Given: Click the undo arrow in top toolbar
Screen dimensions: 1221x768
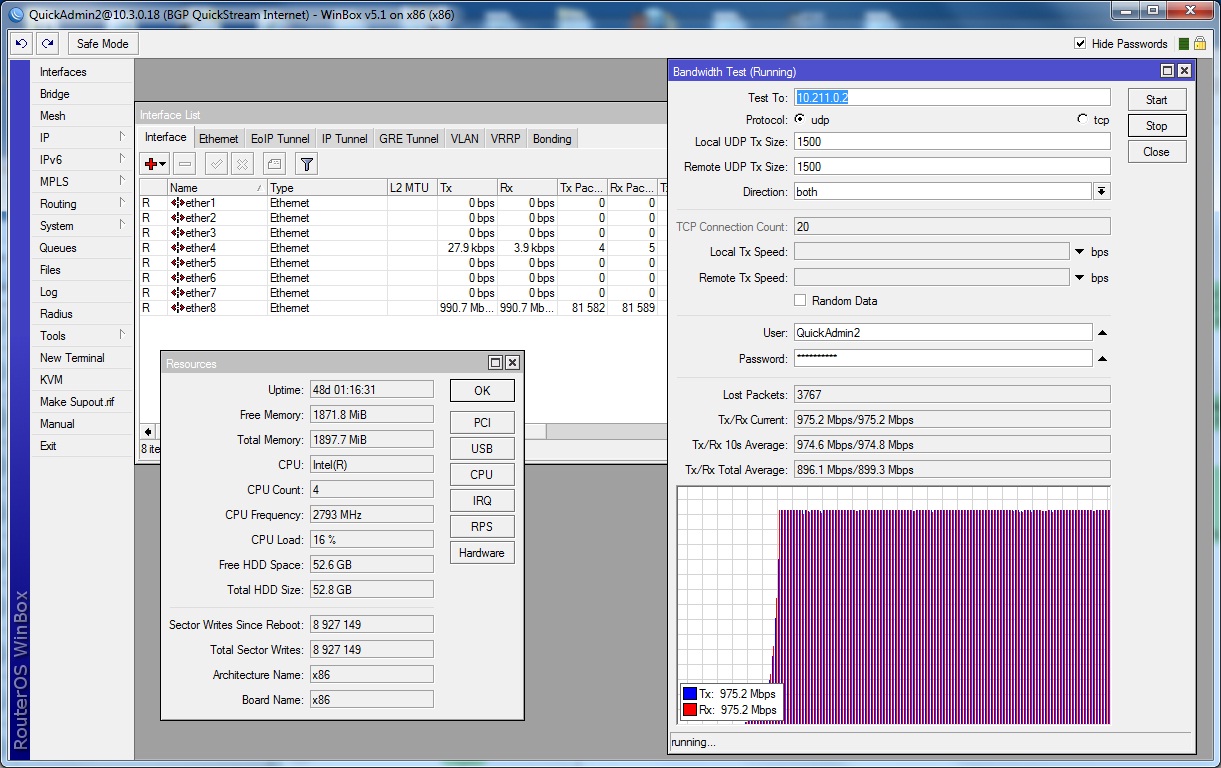Looking at the screenshot, I should point(22,44).
